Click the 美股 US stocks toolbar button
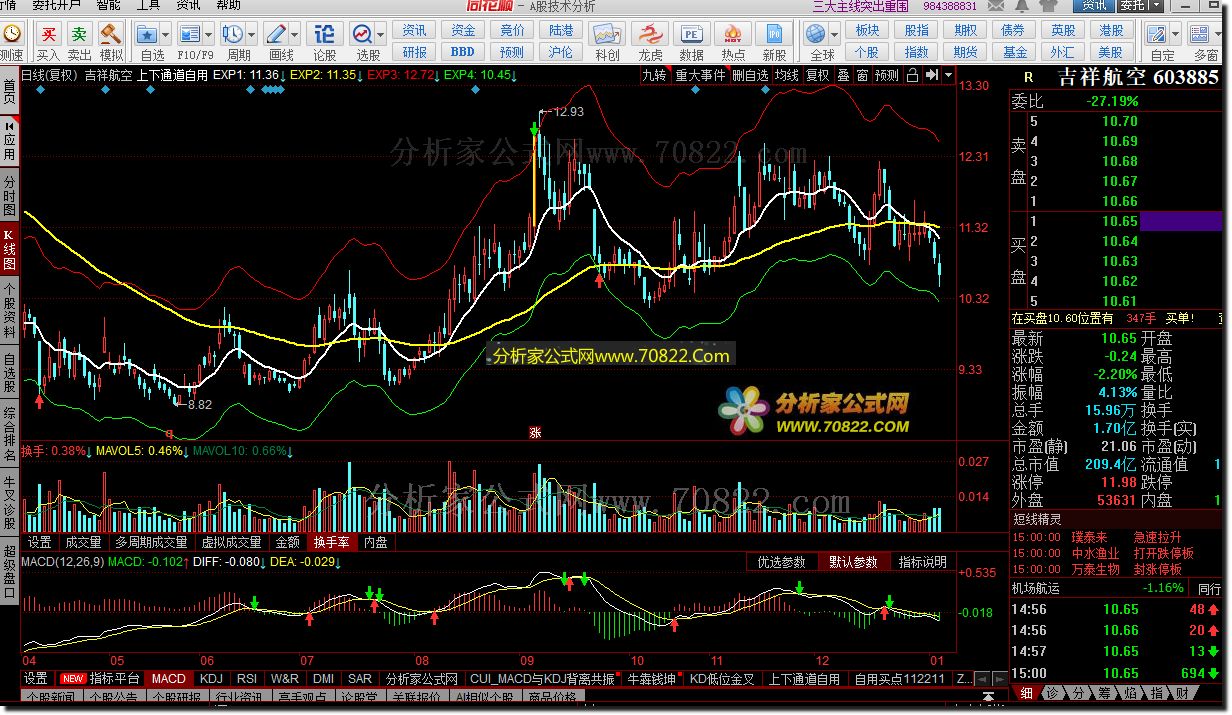This screenshot has width=1232, height=715. tap(1111, 52)
